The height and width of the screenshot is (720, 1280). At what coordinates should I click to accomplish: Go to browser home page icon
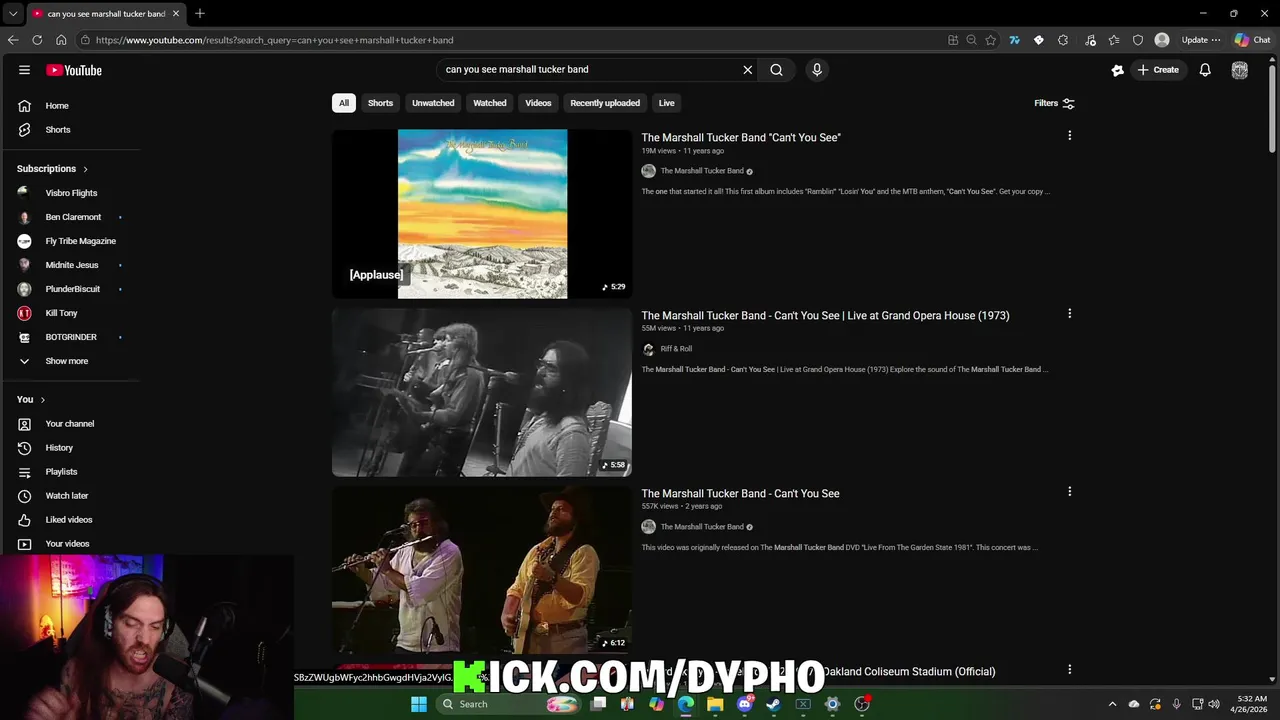[61, 40]
